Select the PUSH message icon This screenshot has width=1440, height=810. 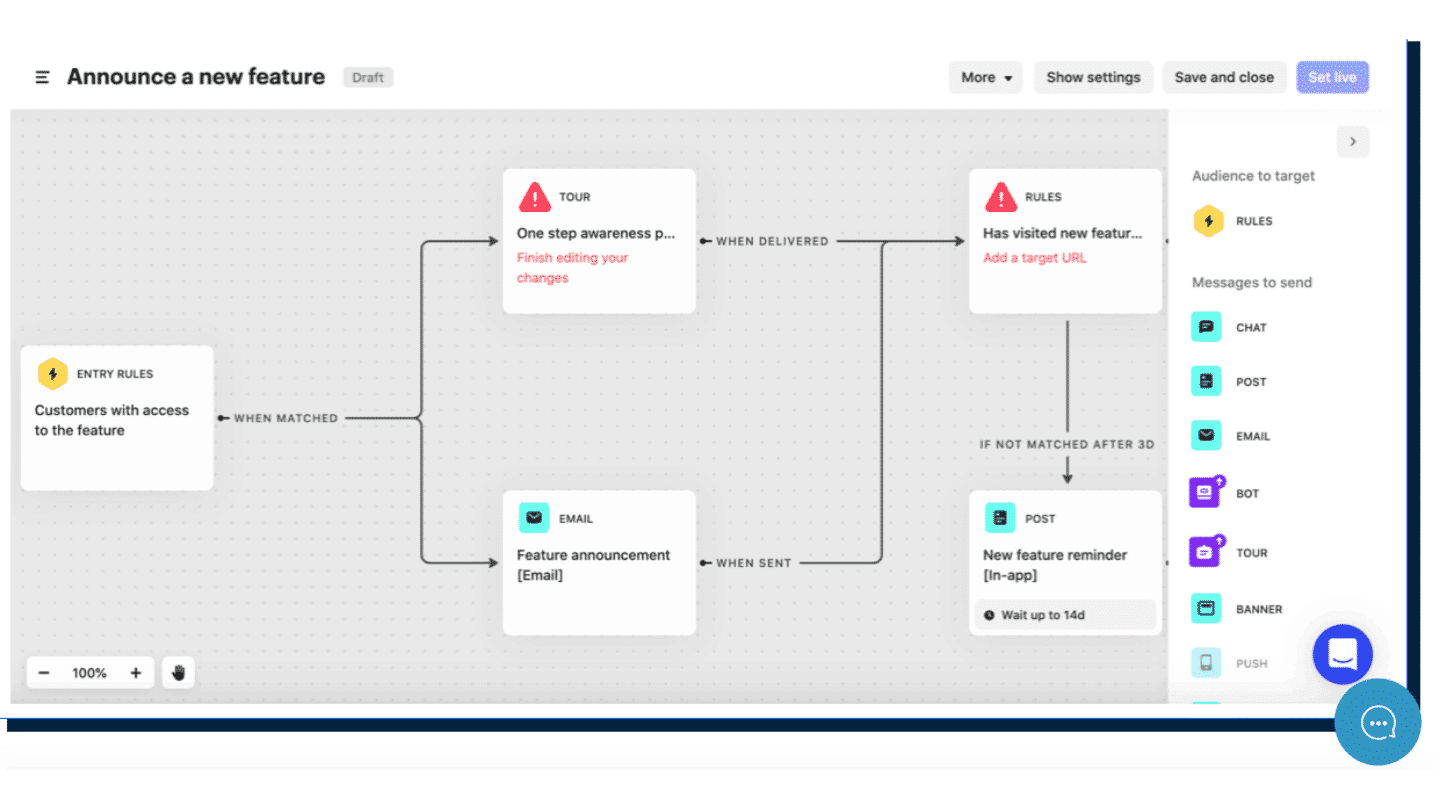click(x=1207, y=663)
